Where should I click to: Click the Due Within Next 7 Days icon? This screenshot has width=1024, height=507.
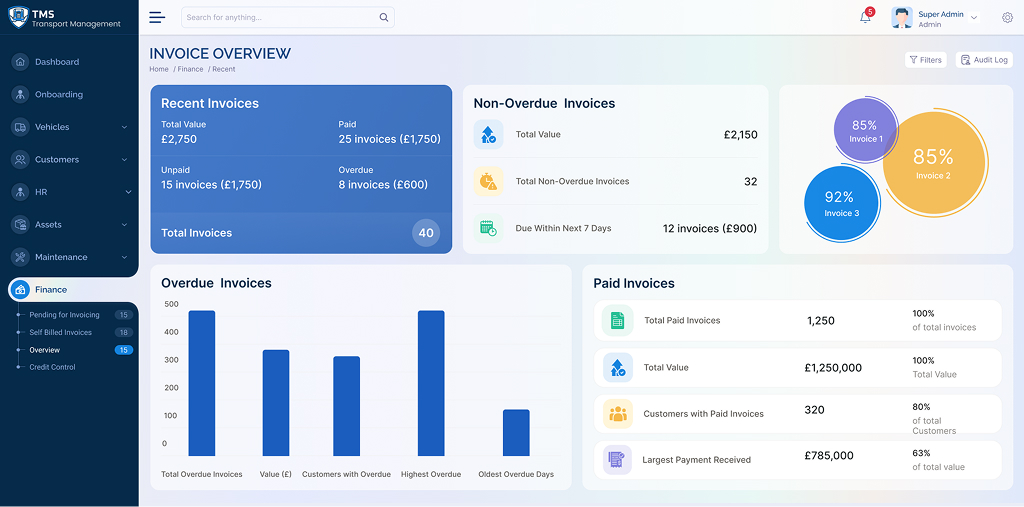(x=488, y=228)
